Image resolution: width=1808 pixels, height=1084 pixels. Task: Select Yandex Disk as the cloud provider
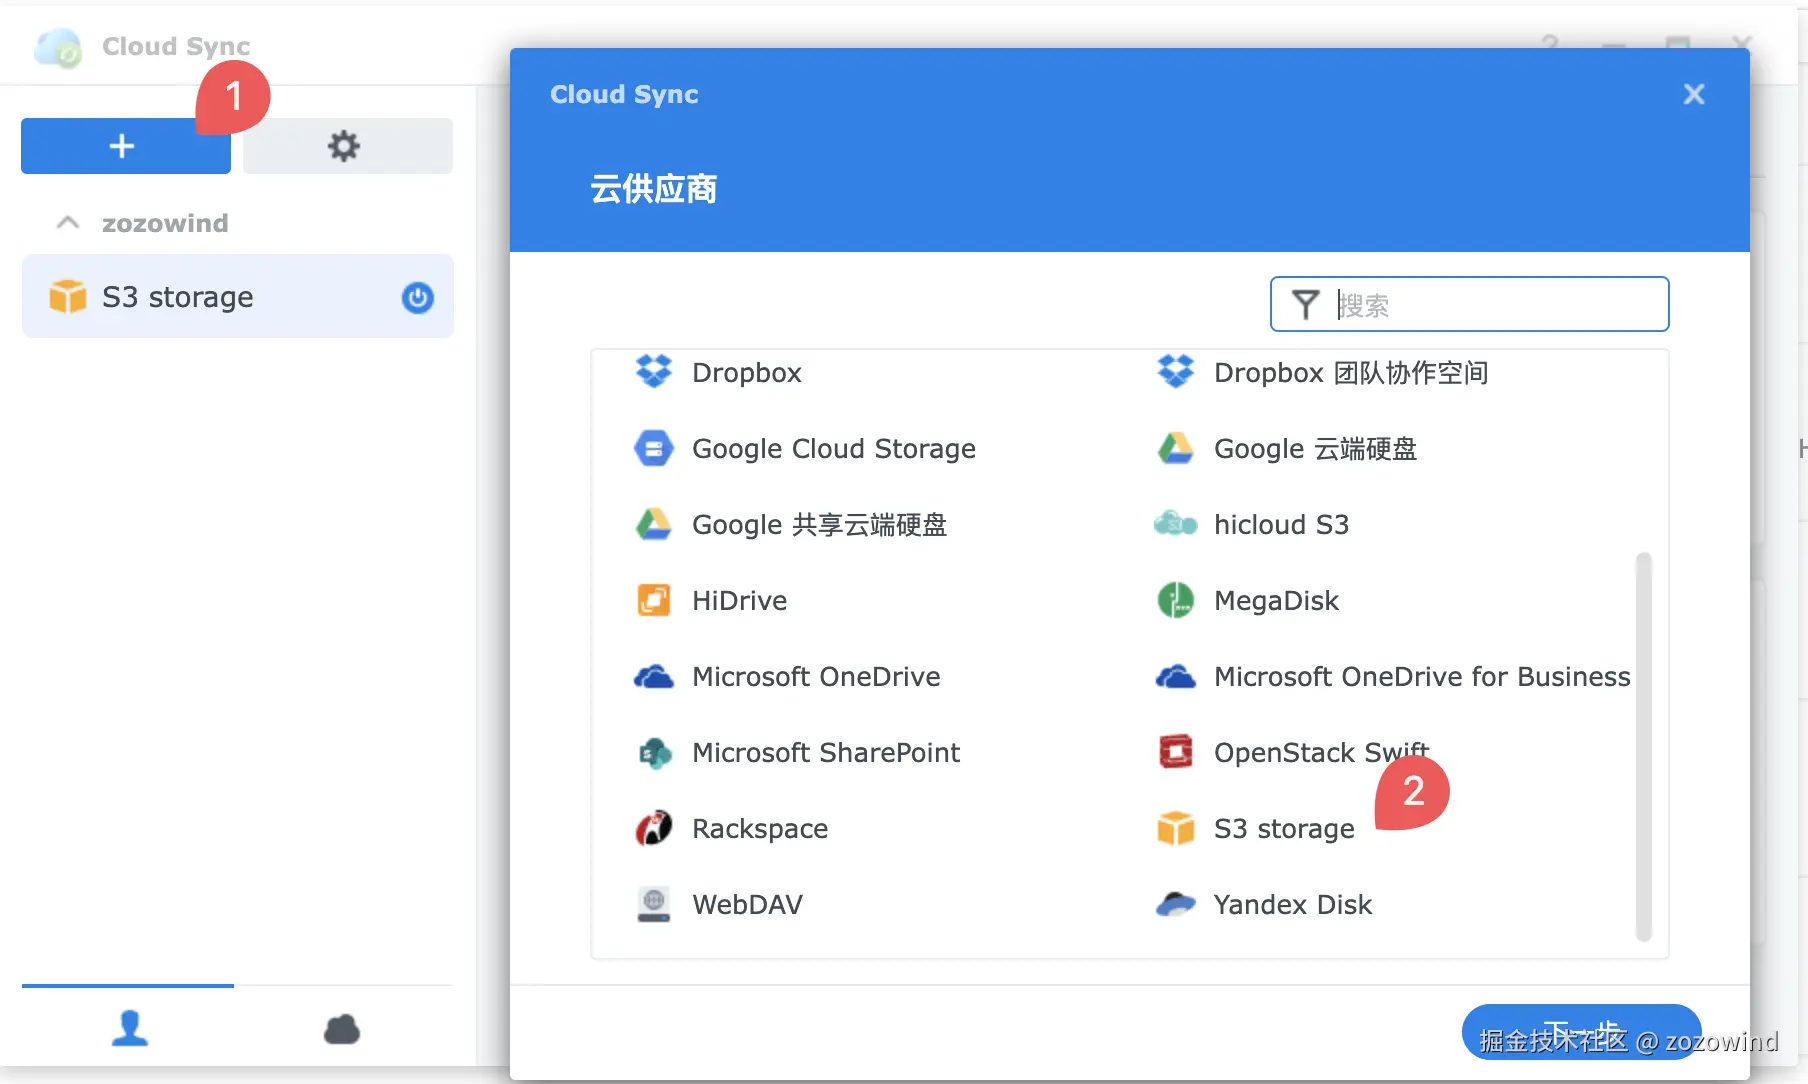1292,904
